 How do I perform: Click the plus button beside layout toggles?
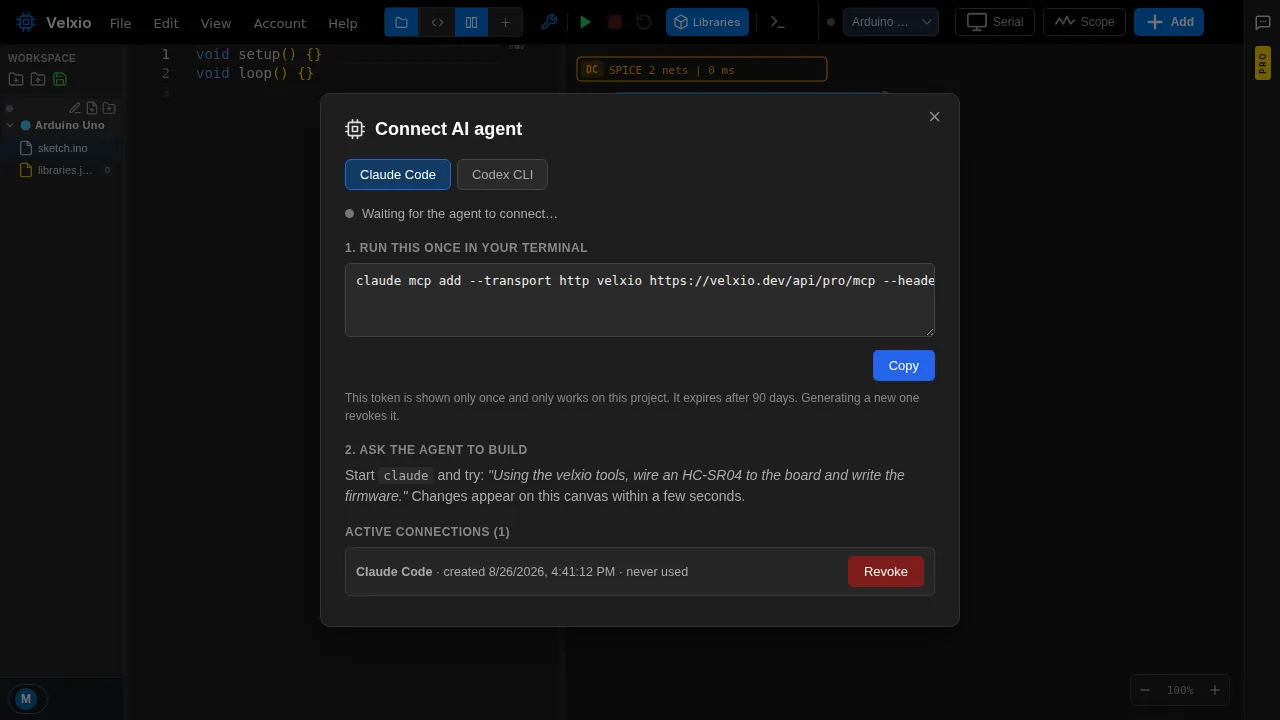tap(505, 22)
